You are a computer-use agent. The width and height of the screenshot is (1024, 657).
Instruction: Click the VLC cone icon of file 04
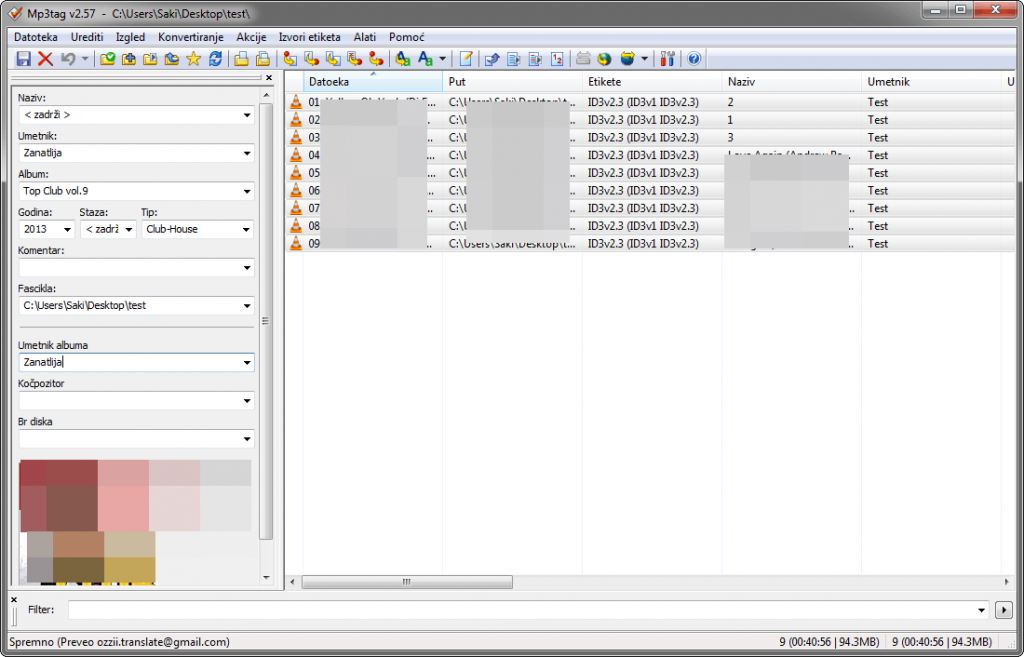tap(296, 155)
